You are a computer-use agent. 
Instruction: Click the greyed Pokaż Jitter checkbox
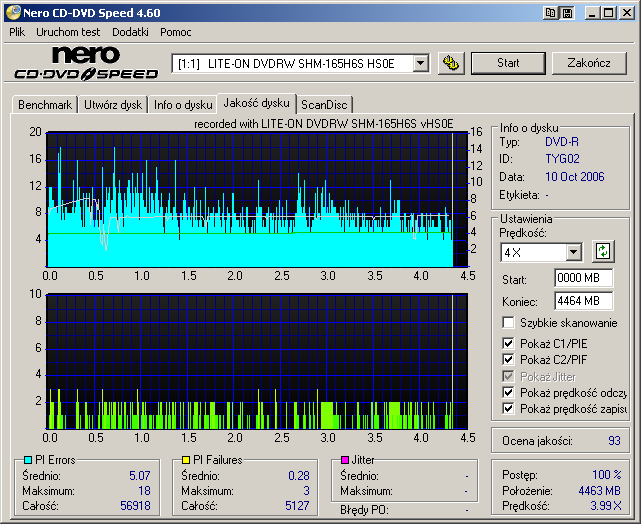pyautogui.click(x=508, y=376)
